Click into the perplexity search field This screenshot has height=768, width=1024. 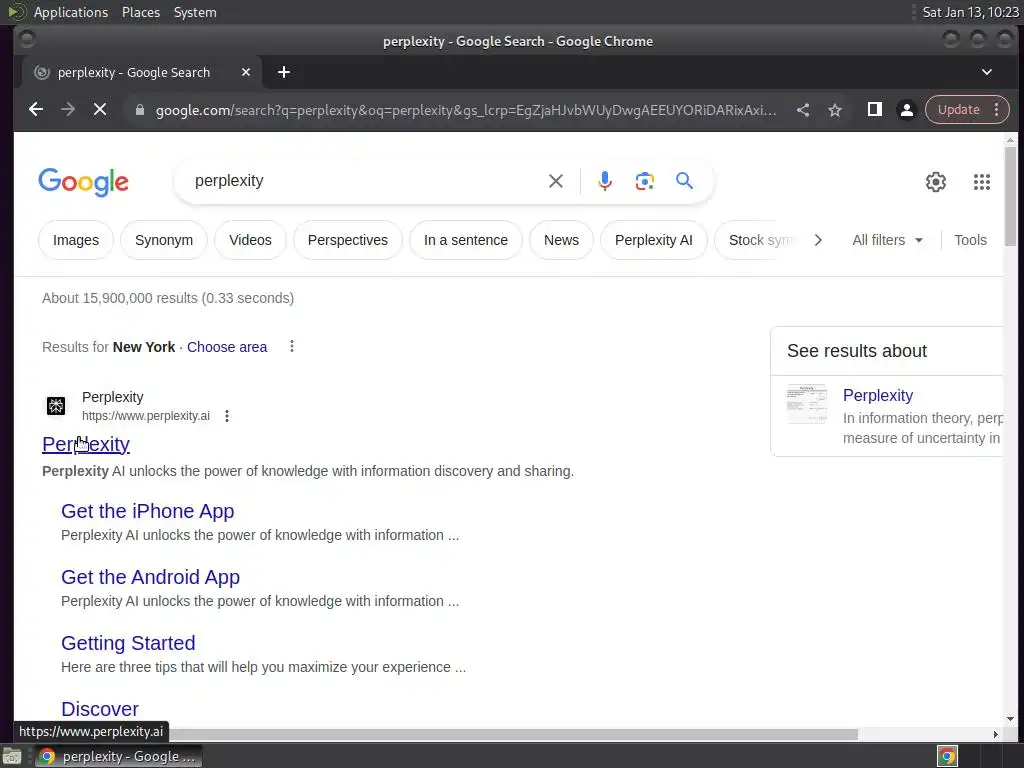[x=366, y=181]
